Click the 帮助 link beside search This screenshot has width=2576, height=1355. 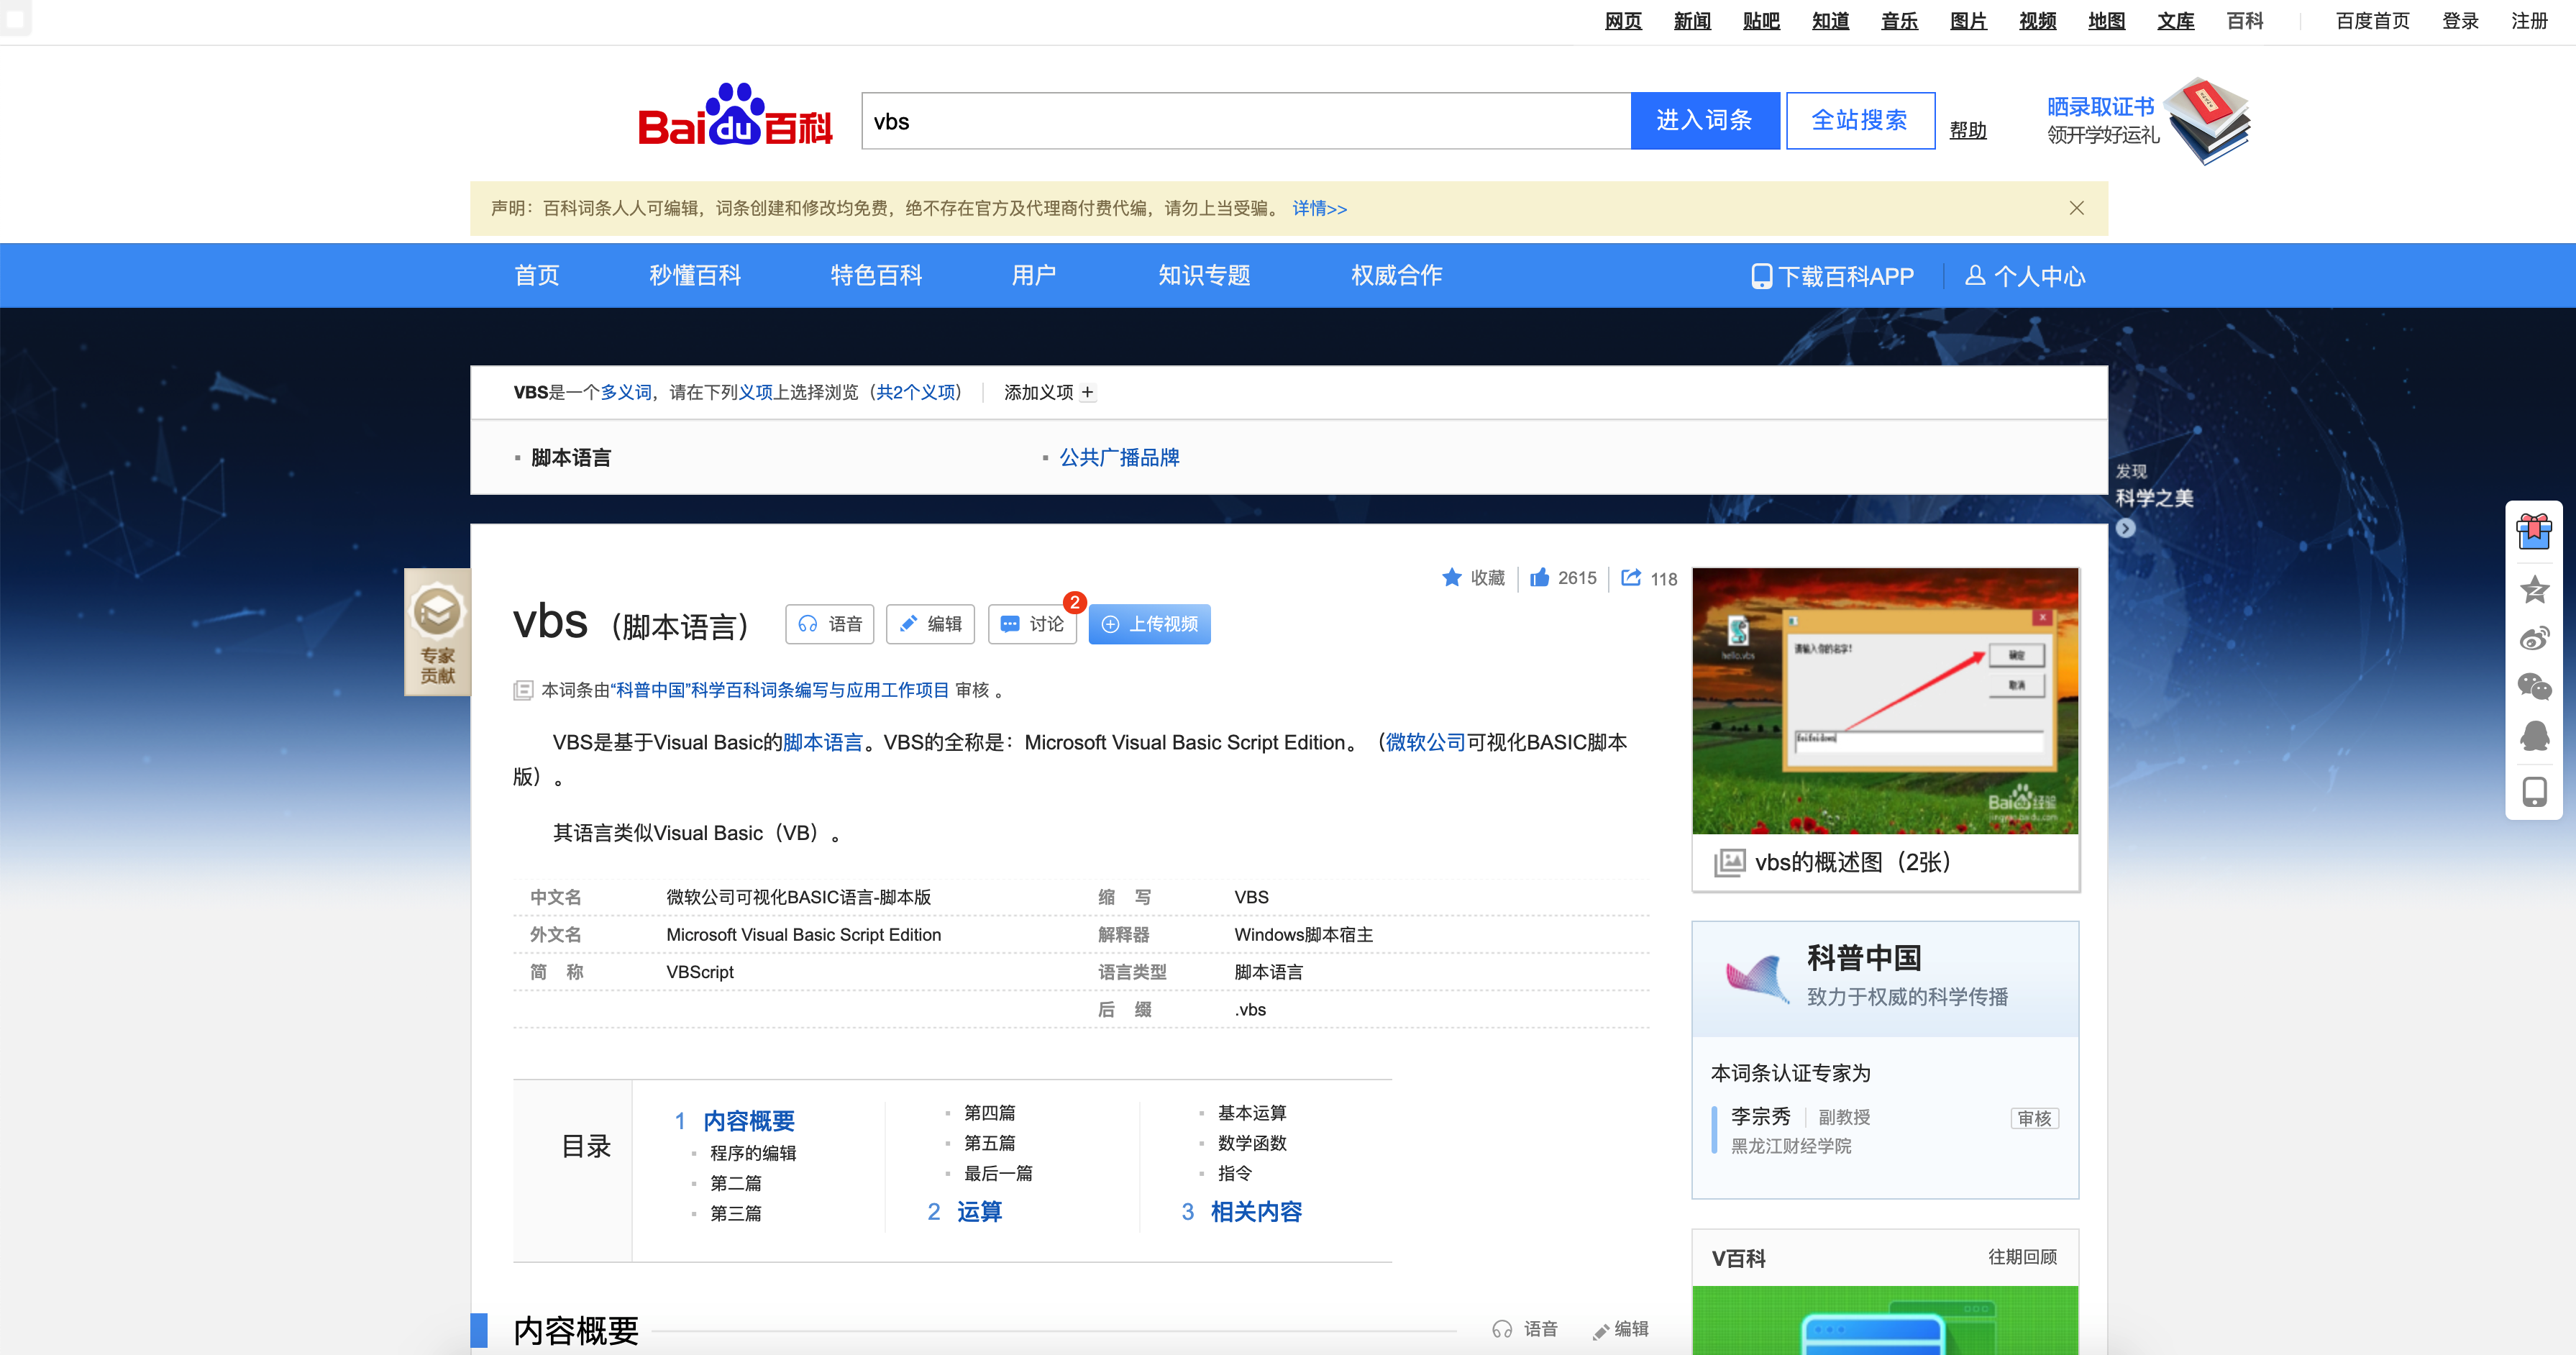tap(1968, 130)
